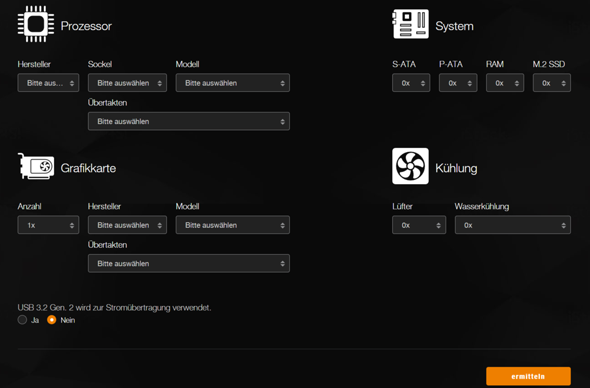
Task: Select the Ja radio button
Action: click(x=22, y=320)
